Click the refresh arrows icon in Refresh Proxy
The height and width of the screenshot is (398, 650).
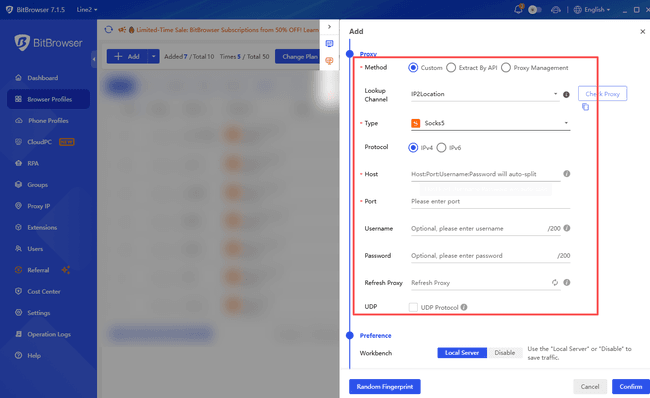point(555,282)
